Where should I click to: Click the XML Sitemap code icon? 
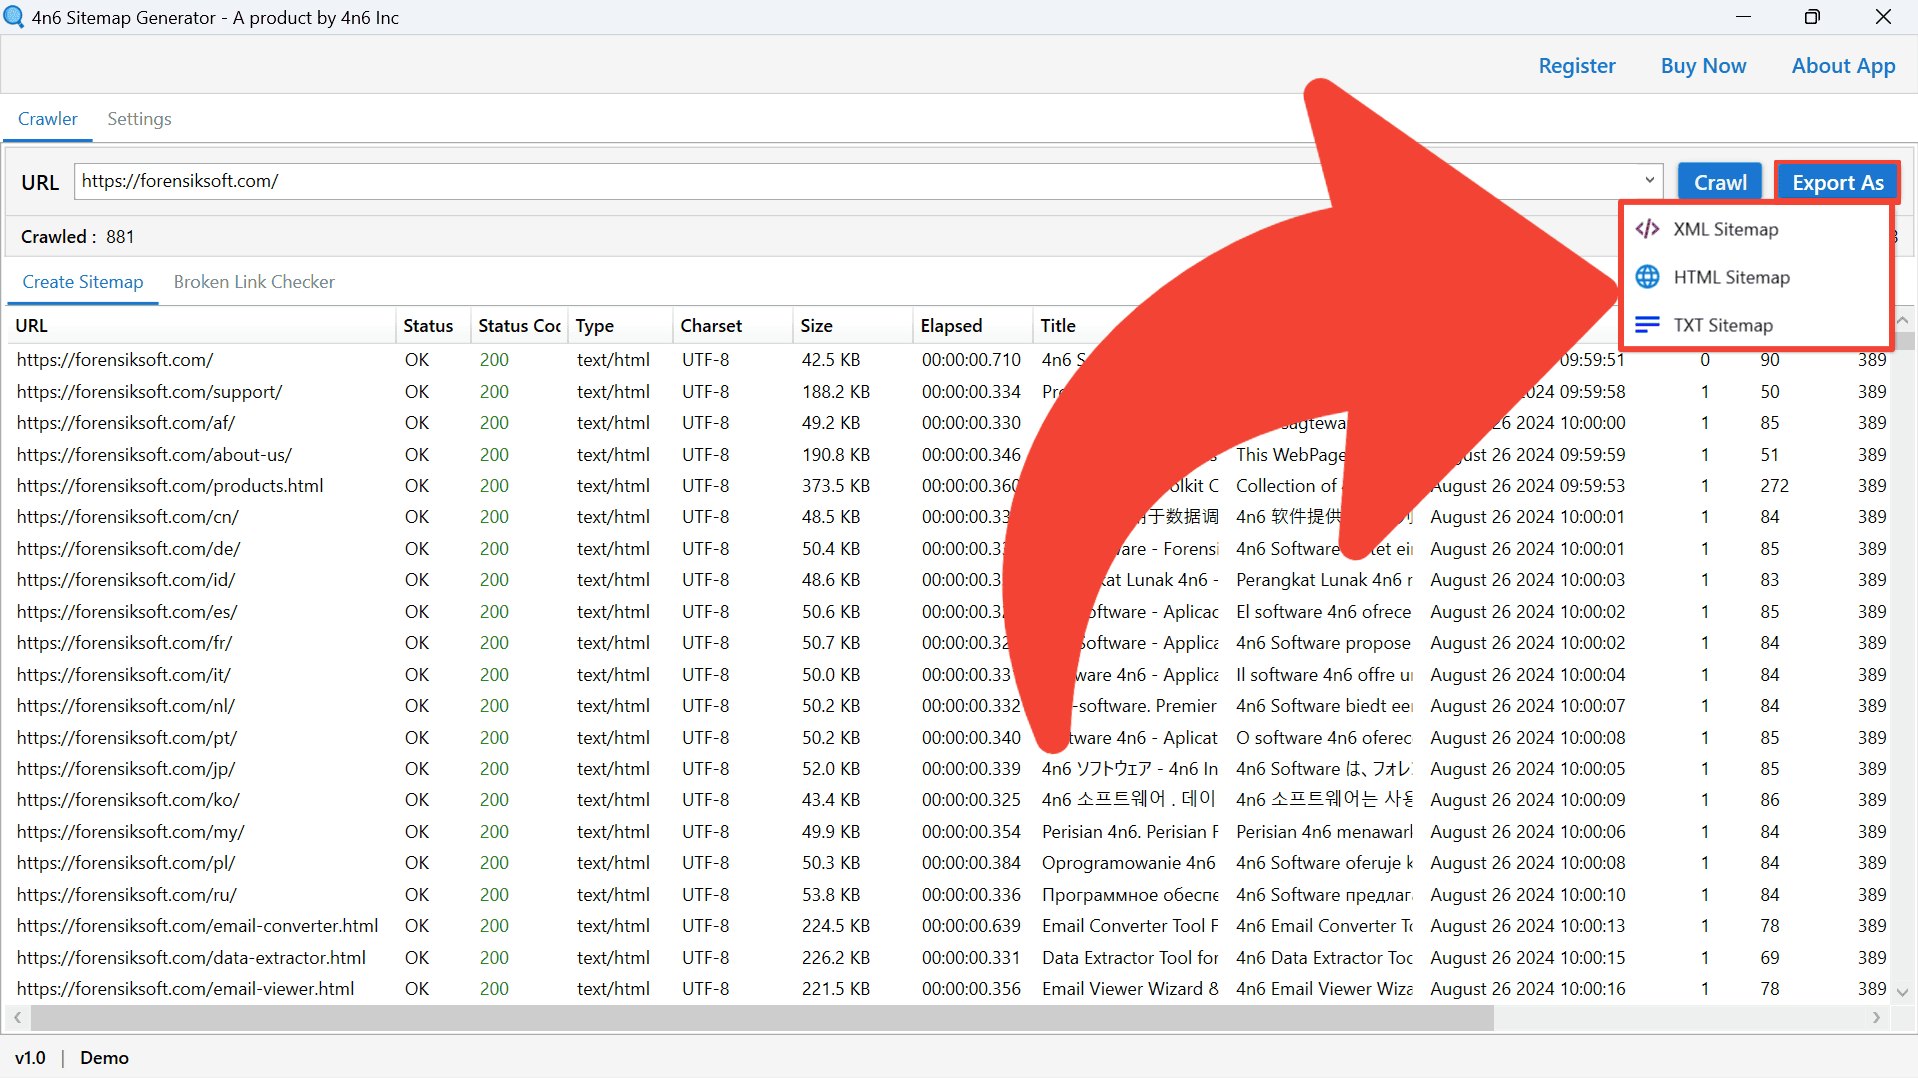pos(1647,229)
